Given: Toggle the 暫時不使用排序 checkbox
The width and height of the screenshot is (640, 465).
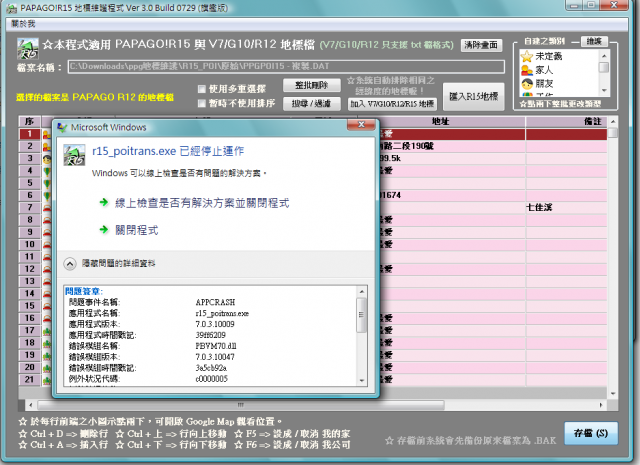Looking at the screenshot, I should (x=202, y=104).
